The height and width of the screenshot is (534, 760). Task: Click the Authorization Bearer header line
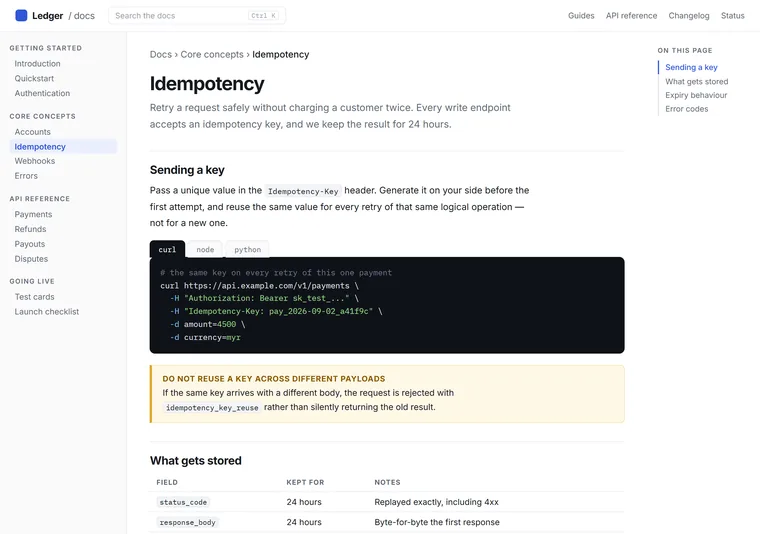pyautogui.click(x=264, y=298)
